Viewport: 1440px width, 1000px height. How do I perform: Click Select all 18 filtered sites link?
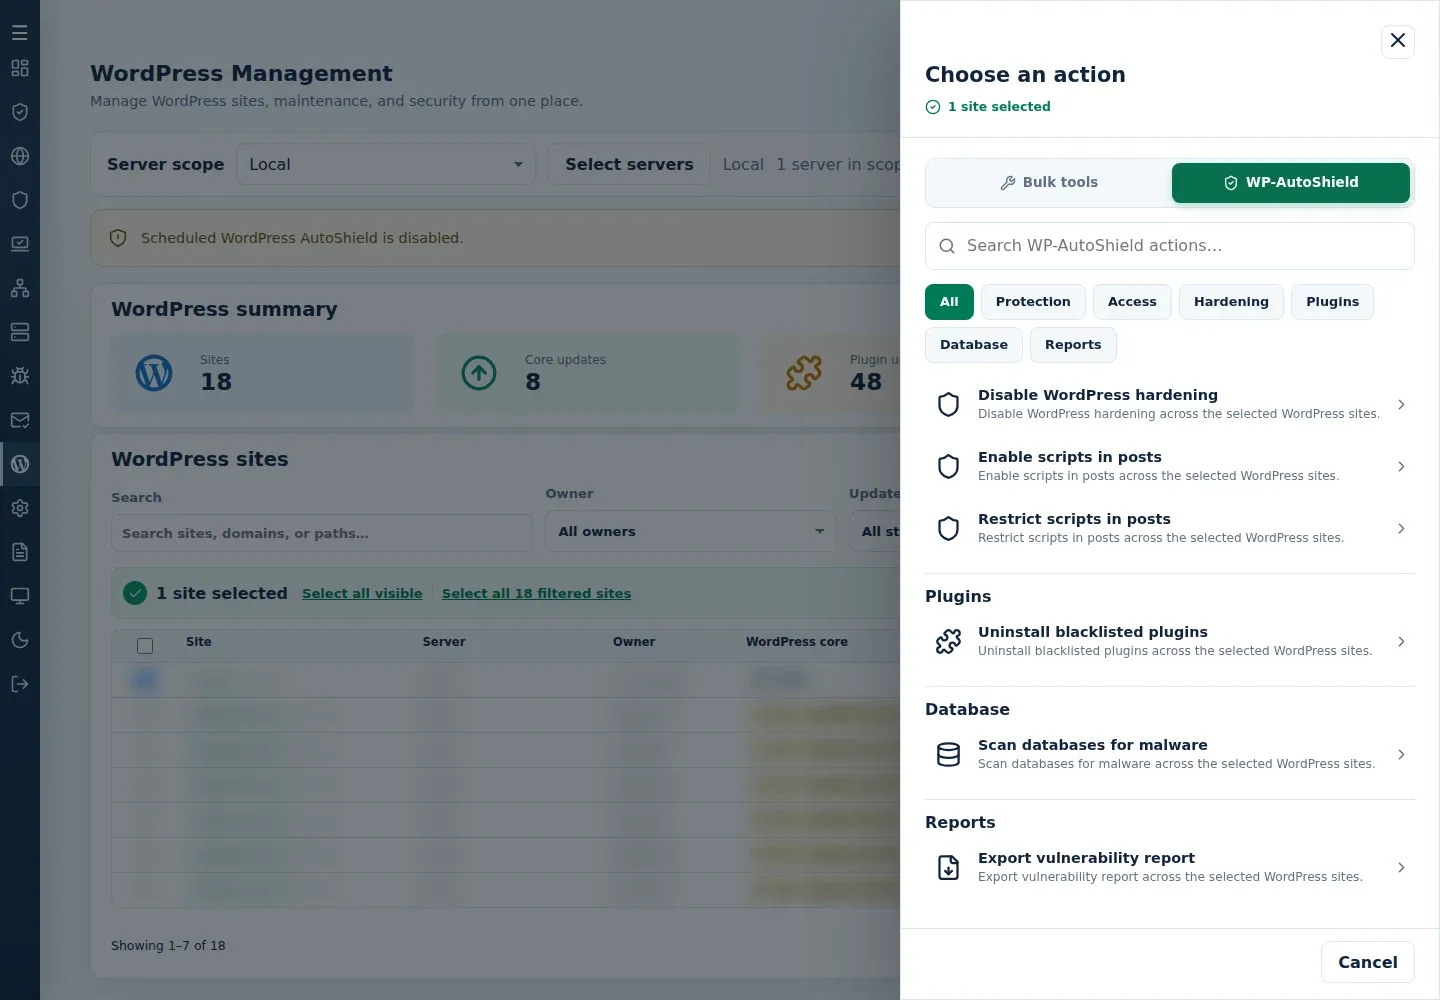[x=536, y=594]
